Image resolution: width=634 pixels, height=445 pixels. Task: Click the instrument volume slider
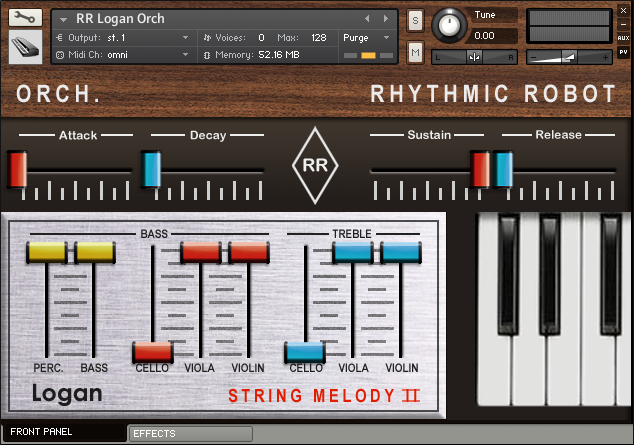569,57
